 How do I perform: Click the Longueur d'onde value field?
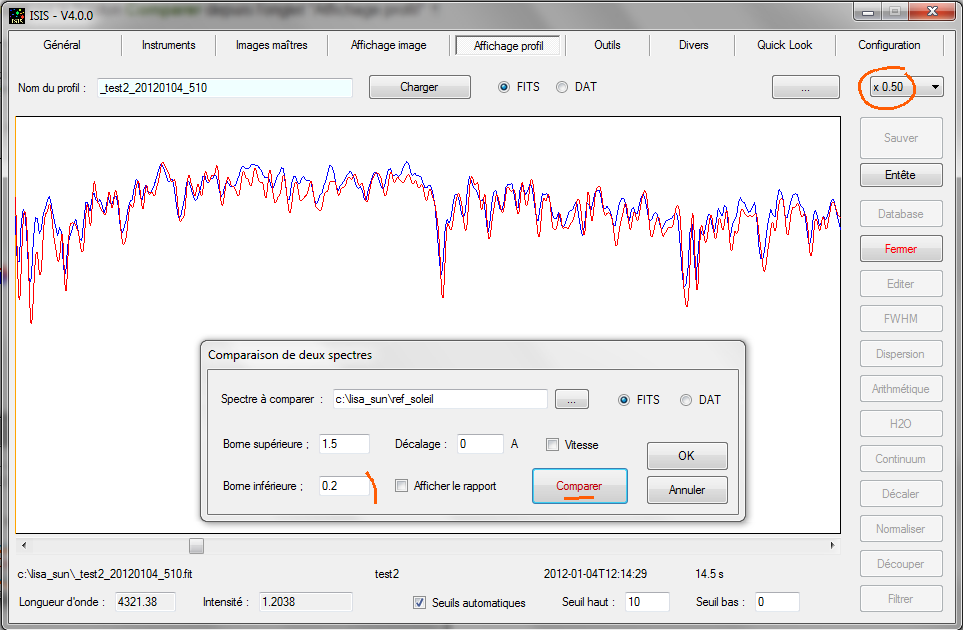tap(146, 602)
